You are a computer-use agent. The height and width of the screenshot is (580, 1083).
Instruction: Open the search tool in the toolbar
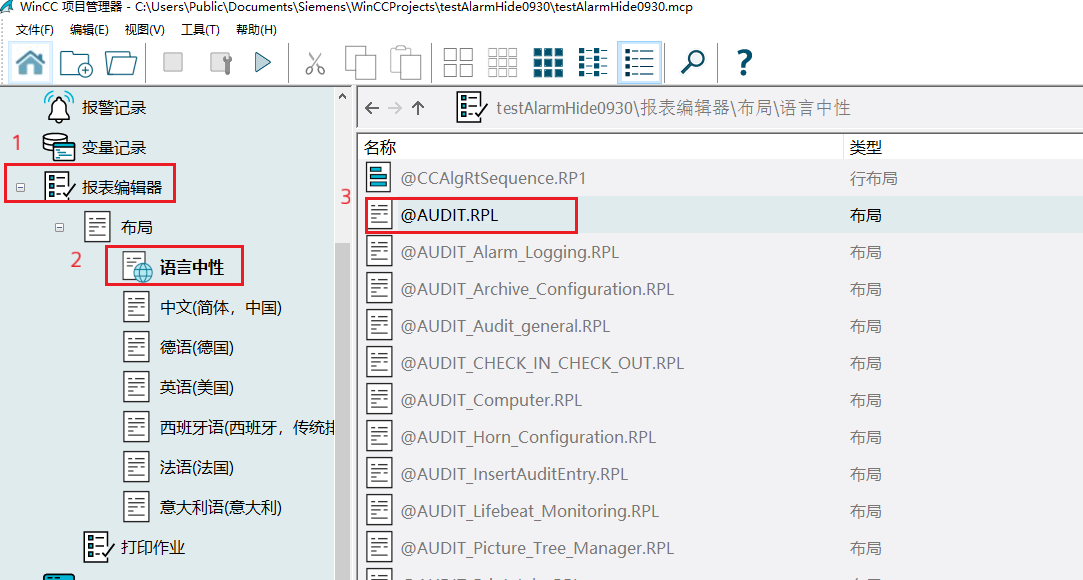[693, 62]
